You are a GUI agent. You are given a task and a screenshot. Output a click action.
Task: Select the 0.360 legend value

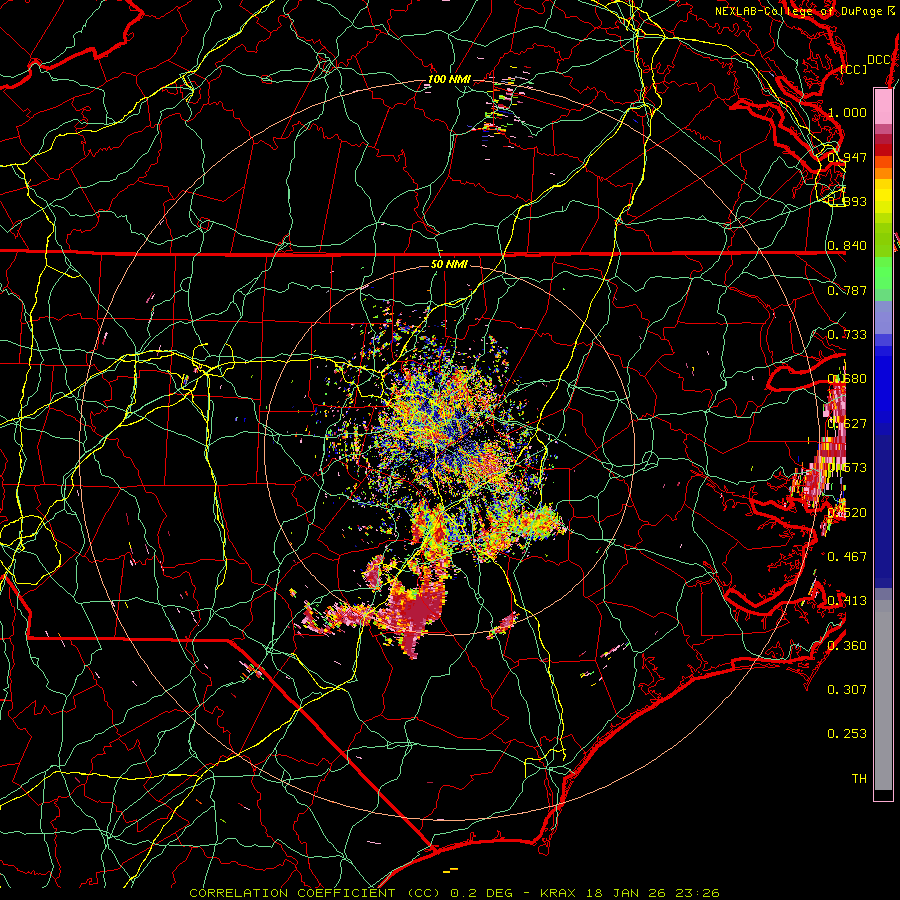[847, 645]
